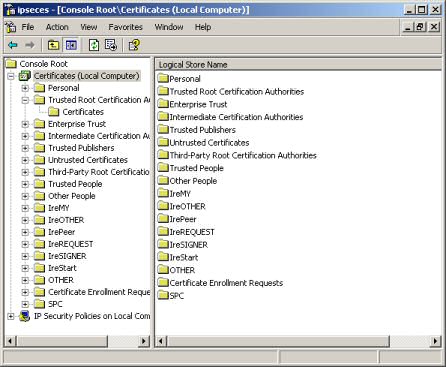Image resolution: width=446 pixels, height=367 pixels.
Task: Open the File menu
Action: click(28, 27)
